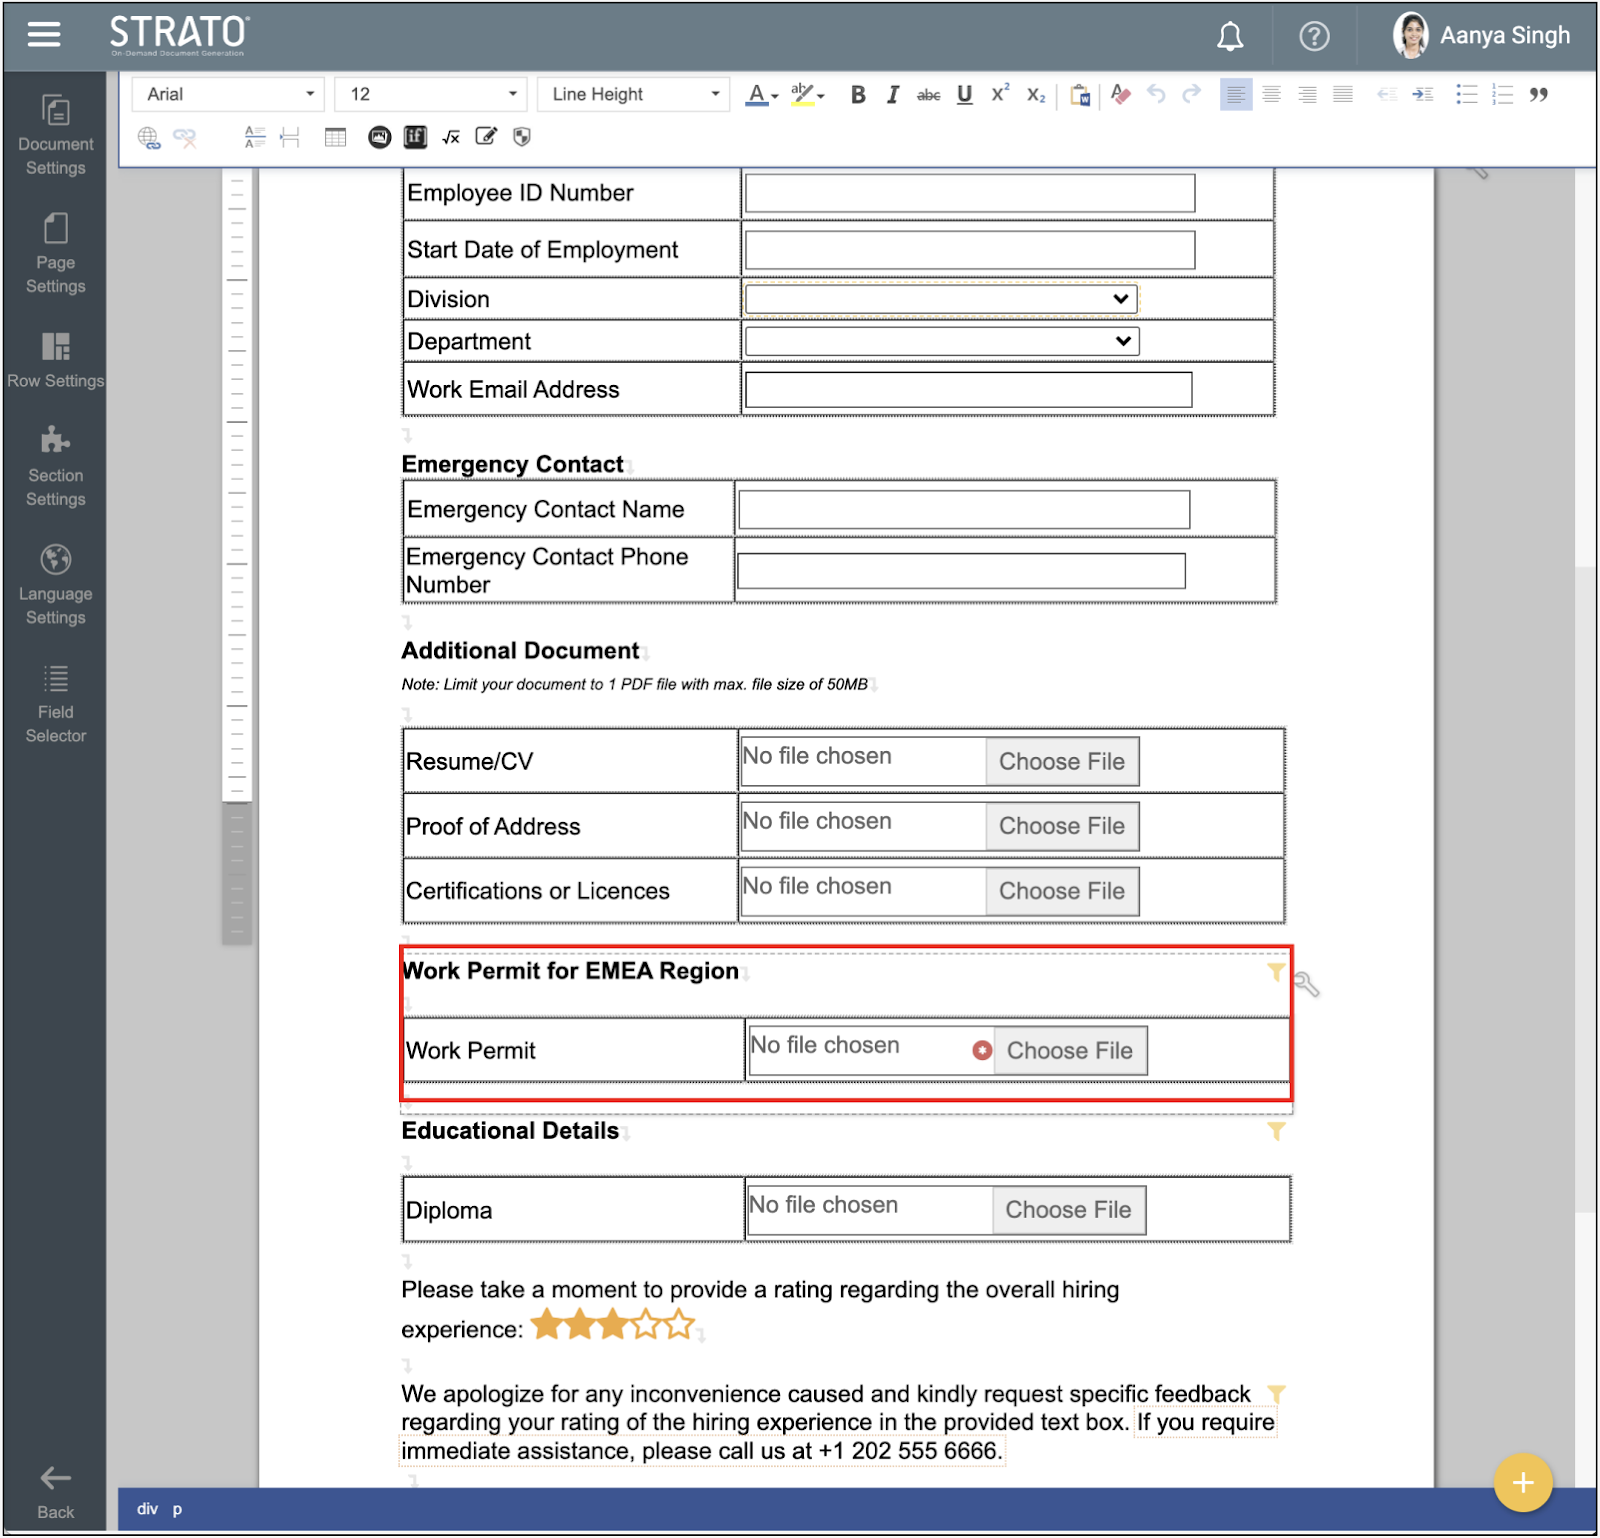Toggle italic formatting
The height and width of the screenshot is (1538, 1600).
pos(893,94)
